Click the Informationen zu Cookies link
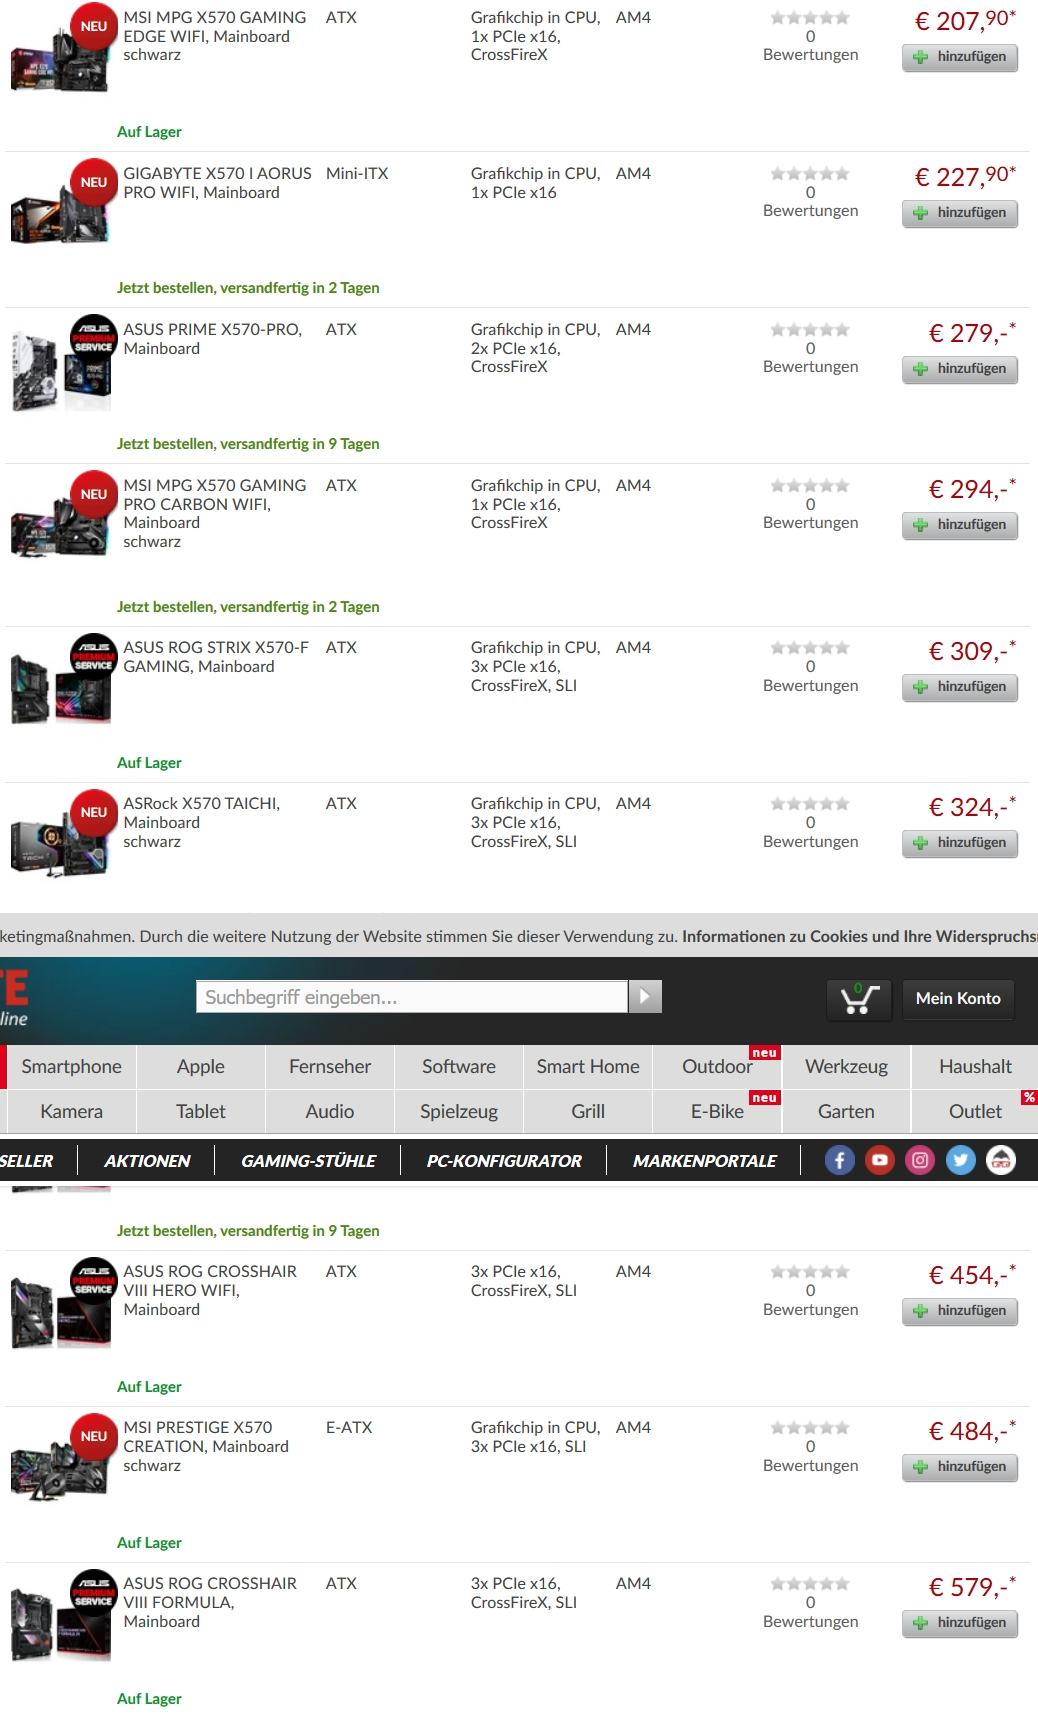This screenshot has width=1038, height=1714. [x=859, y=937]
